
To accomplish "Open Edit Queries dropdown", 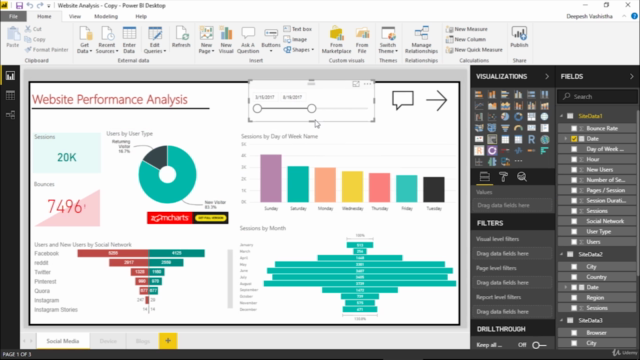I will [x=155, y=40].
